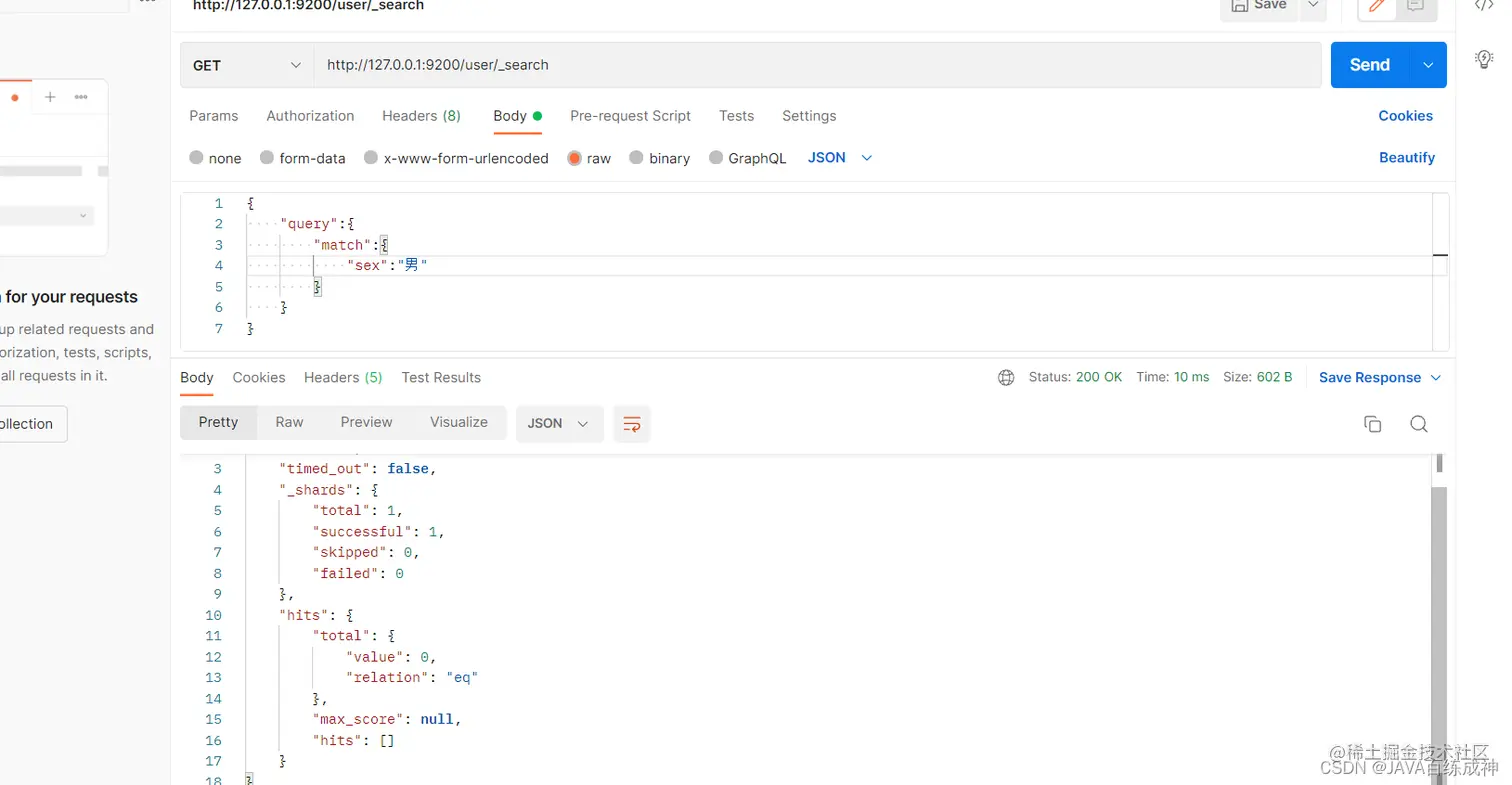
Task: Select the none body type
Action: 215,158
